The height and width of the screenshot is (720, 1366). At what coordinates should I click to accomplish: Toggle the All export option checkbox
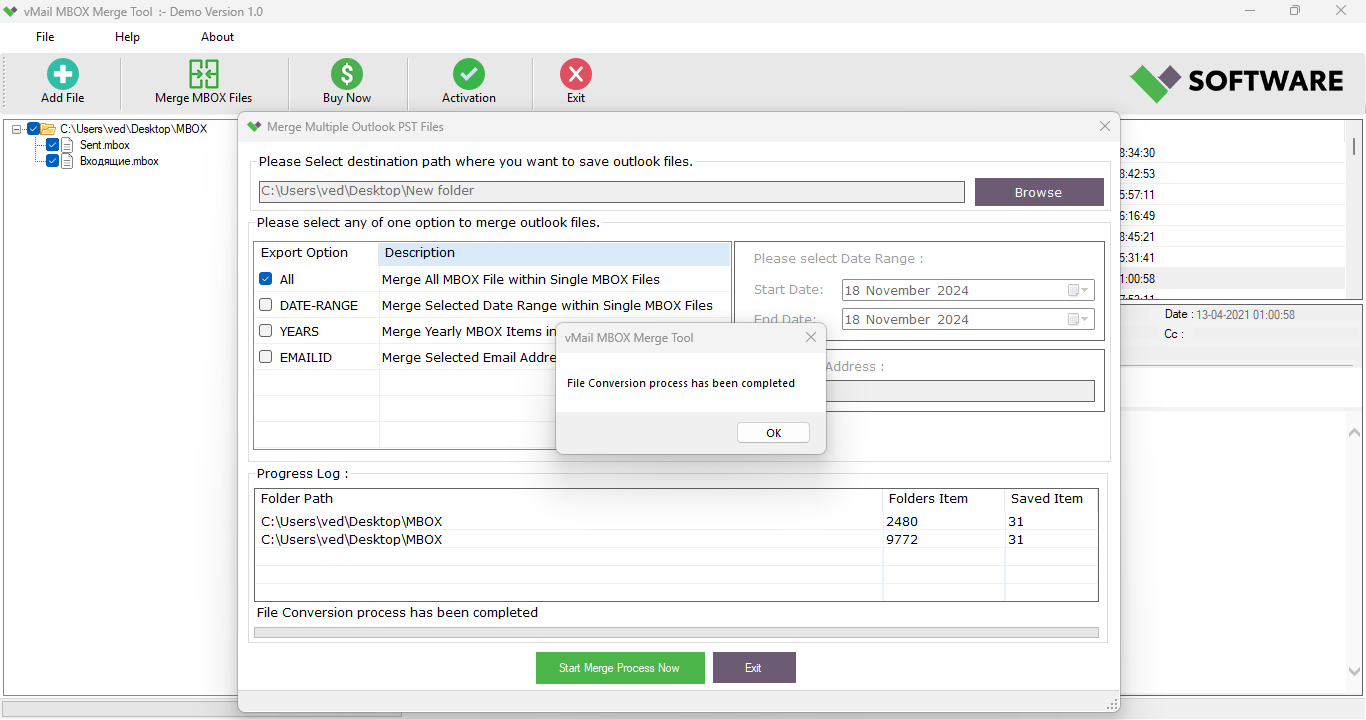click(266, 279)
